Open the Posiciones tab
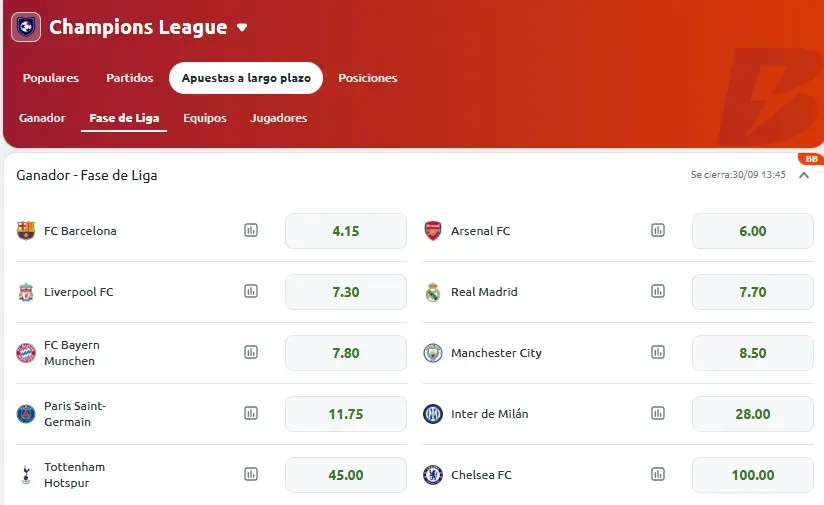 coord(367,78)
